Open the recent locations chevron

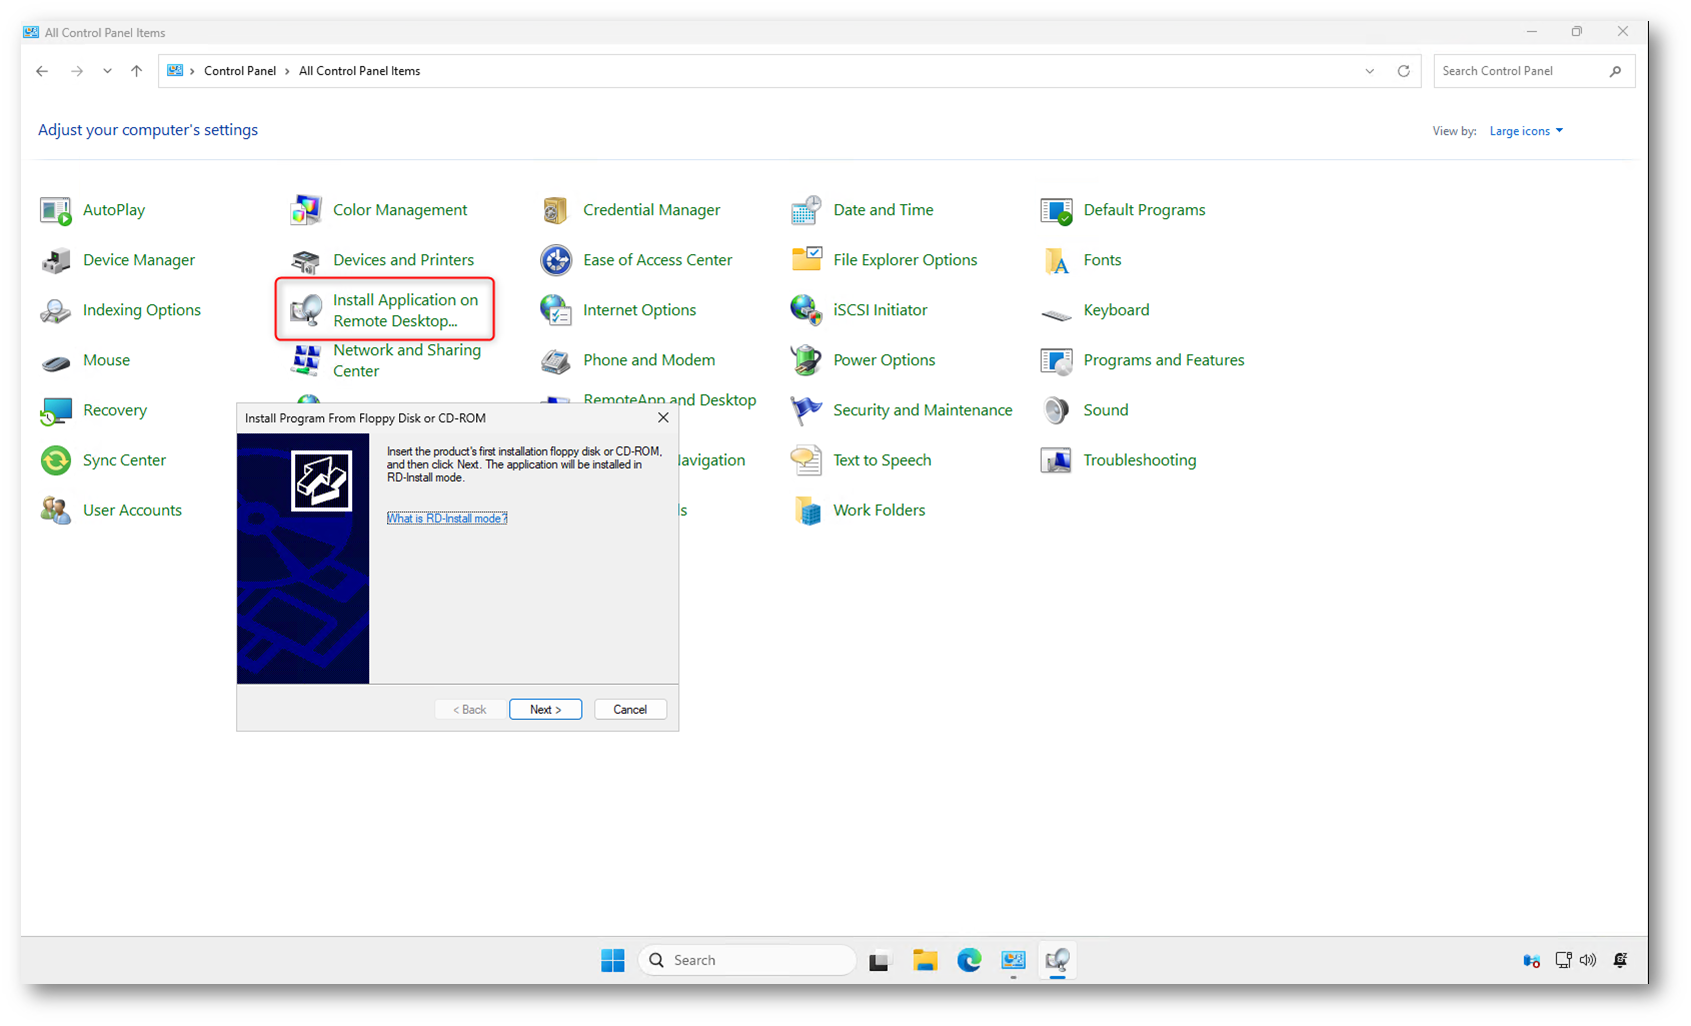click(107, 71)
